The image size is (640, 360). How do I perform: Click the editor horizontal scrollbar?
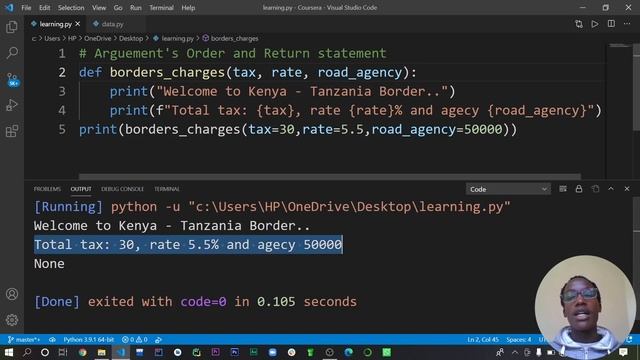[330, 176]
